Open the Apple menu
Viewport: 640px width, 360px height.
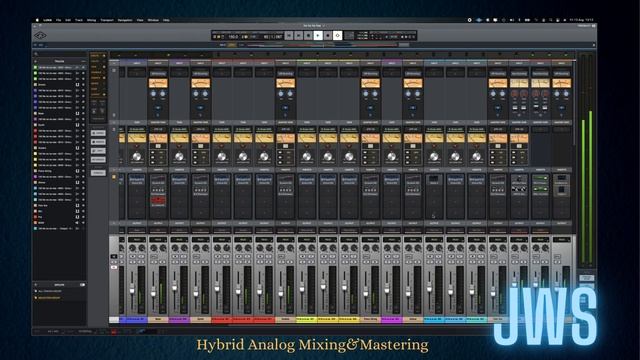click(37, 20)
